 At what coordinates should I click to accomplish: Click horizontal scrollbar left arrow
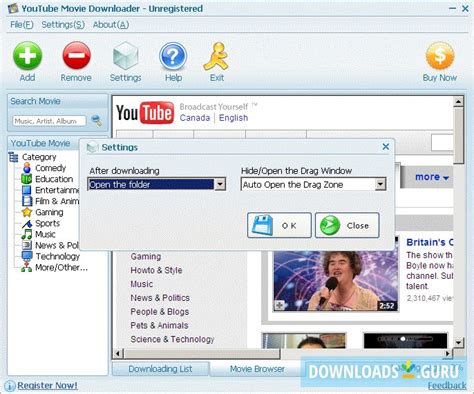(118, 353)
